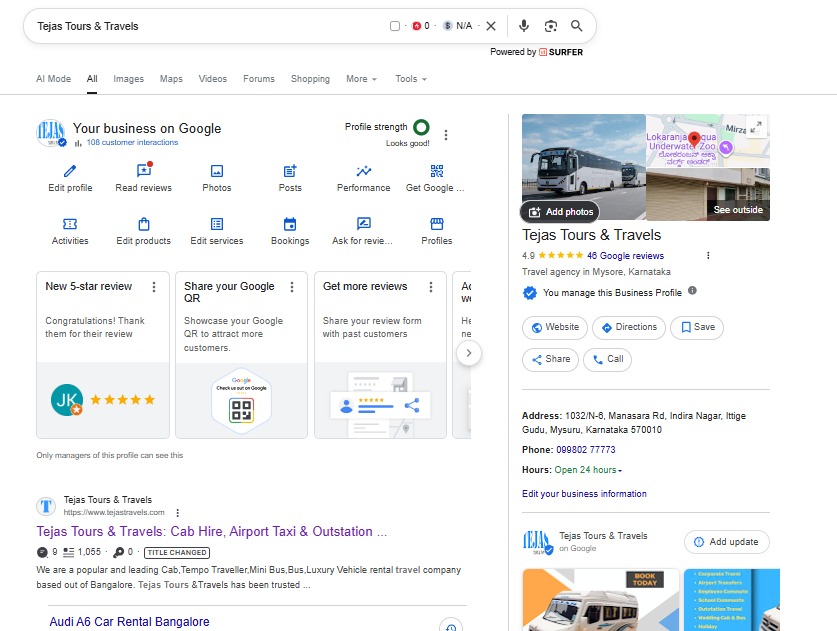Open Get more reviews card
837x631 pixels.
pyautogui.click(x=380, y=355)
